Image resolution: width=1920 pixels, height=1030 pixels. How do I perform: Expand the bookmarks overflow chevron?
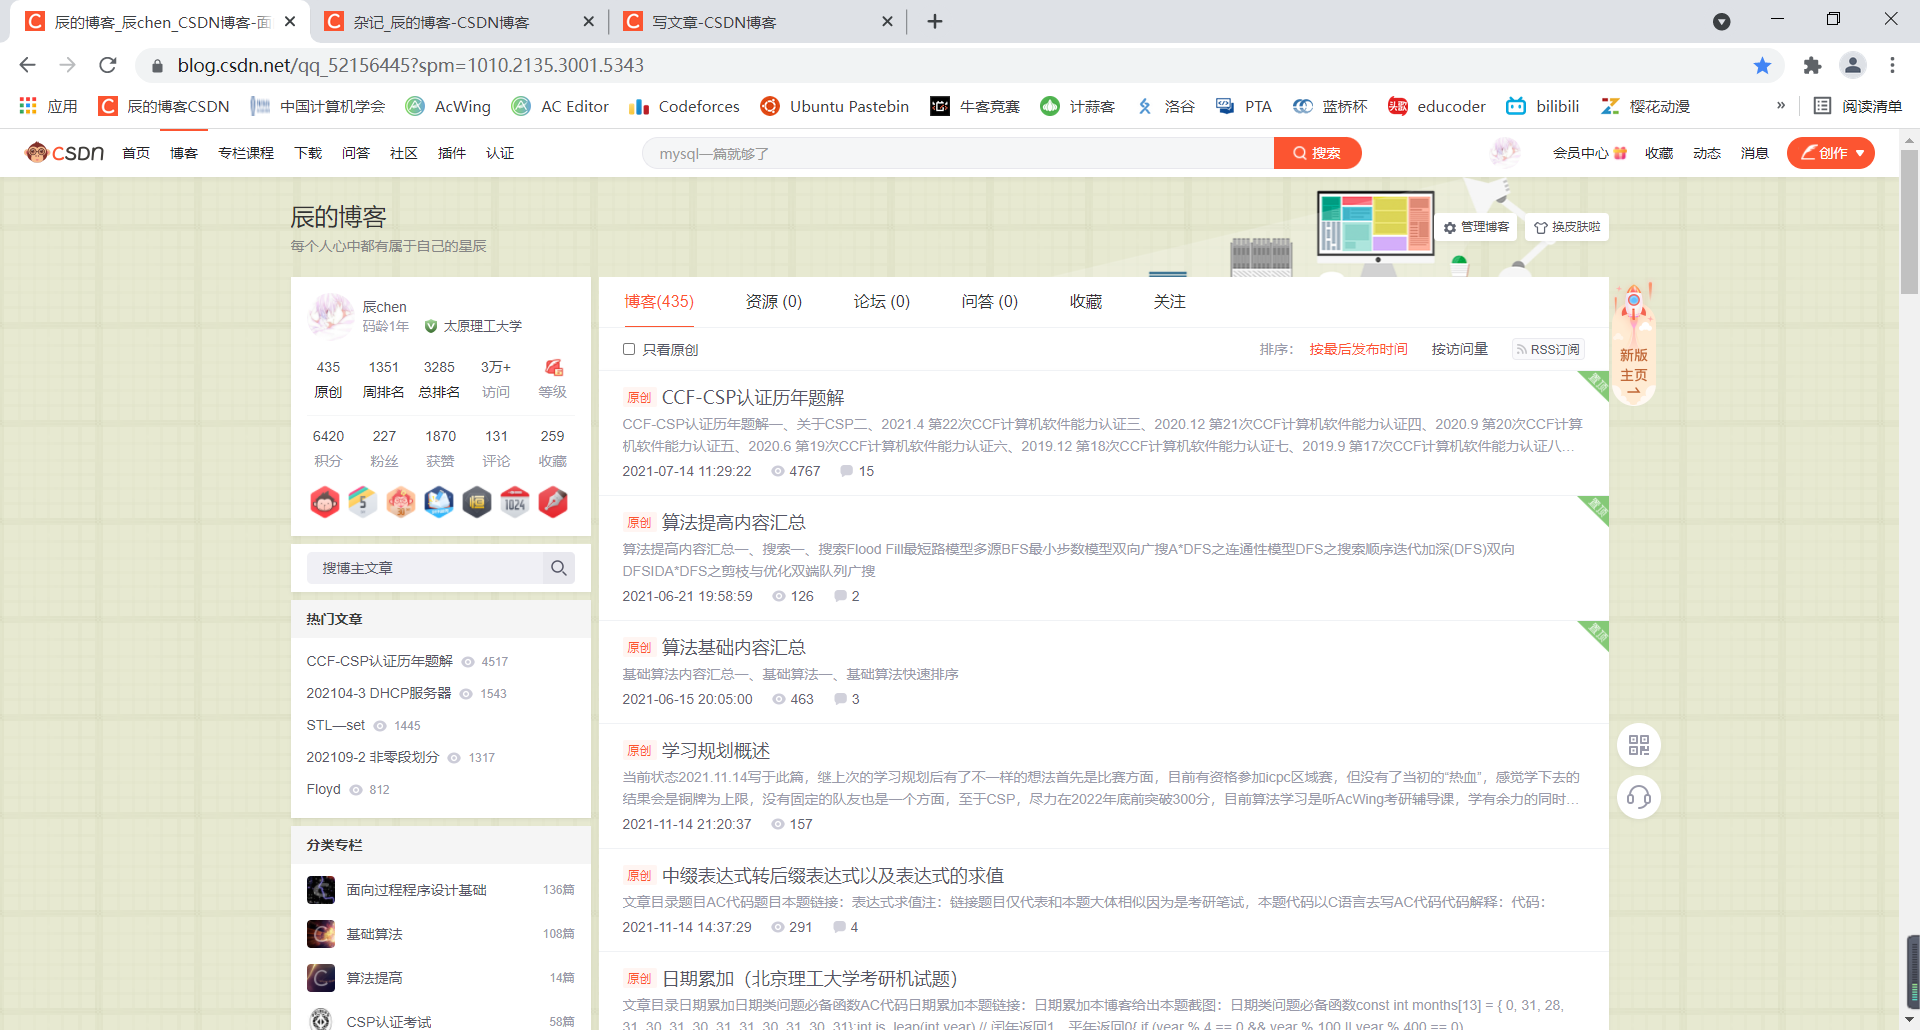[1781, 106]
